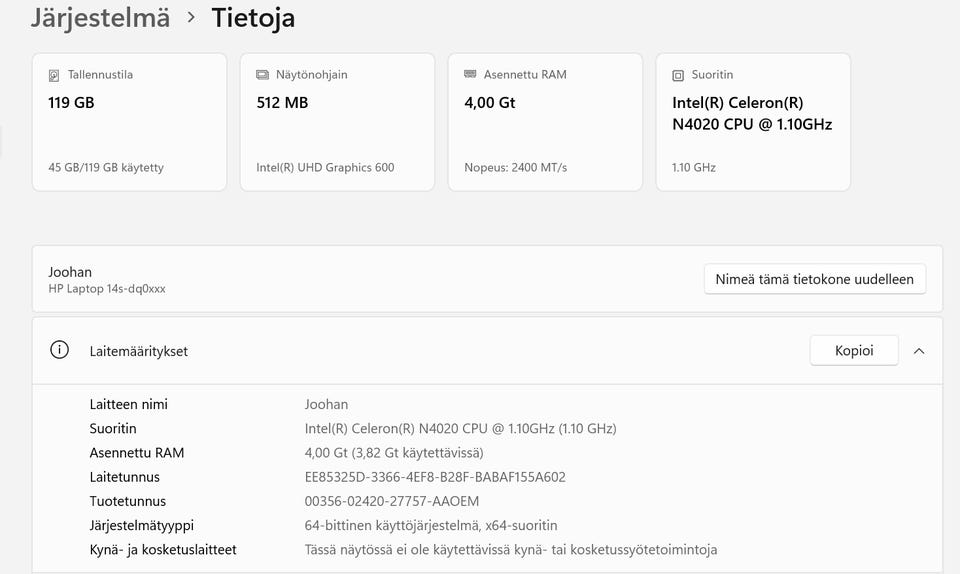This screenshot has width=960, height=574.
Task: Open the Asennettu RAM tile
Action: (x=545, y=122)
